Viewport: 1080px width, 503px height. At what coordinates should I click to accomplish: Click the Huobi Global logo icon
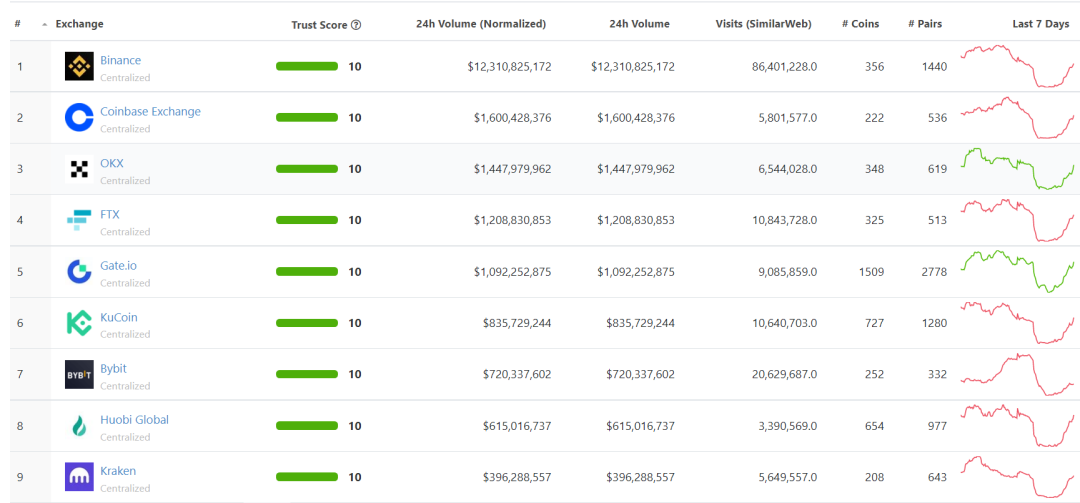(x=79, y=426)
